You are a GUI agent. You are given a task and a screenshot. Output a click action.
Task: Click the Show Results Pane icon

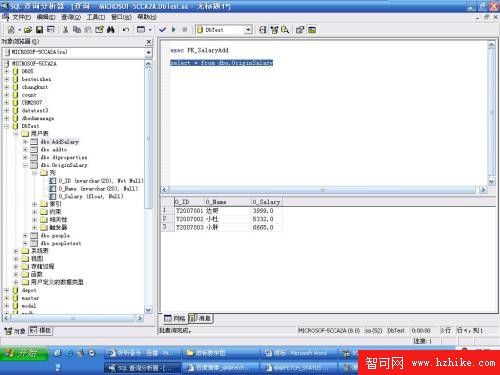[x=312, y=30]
